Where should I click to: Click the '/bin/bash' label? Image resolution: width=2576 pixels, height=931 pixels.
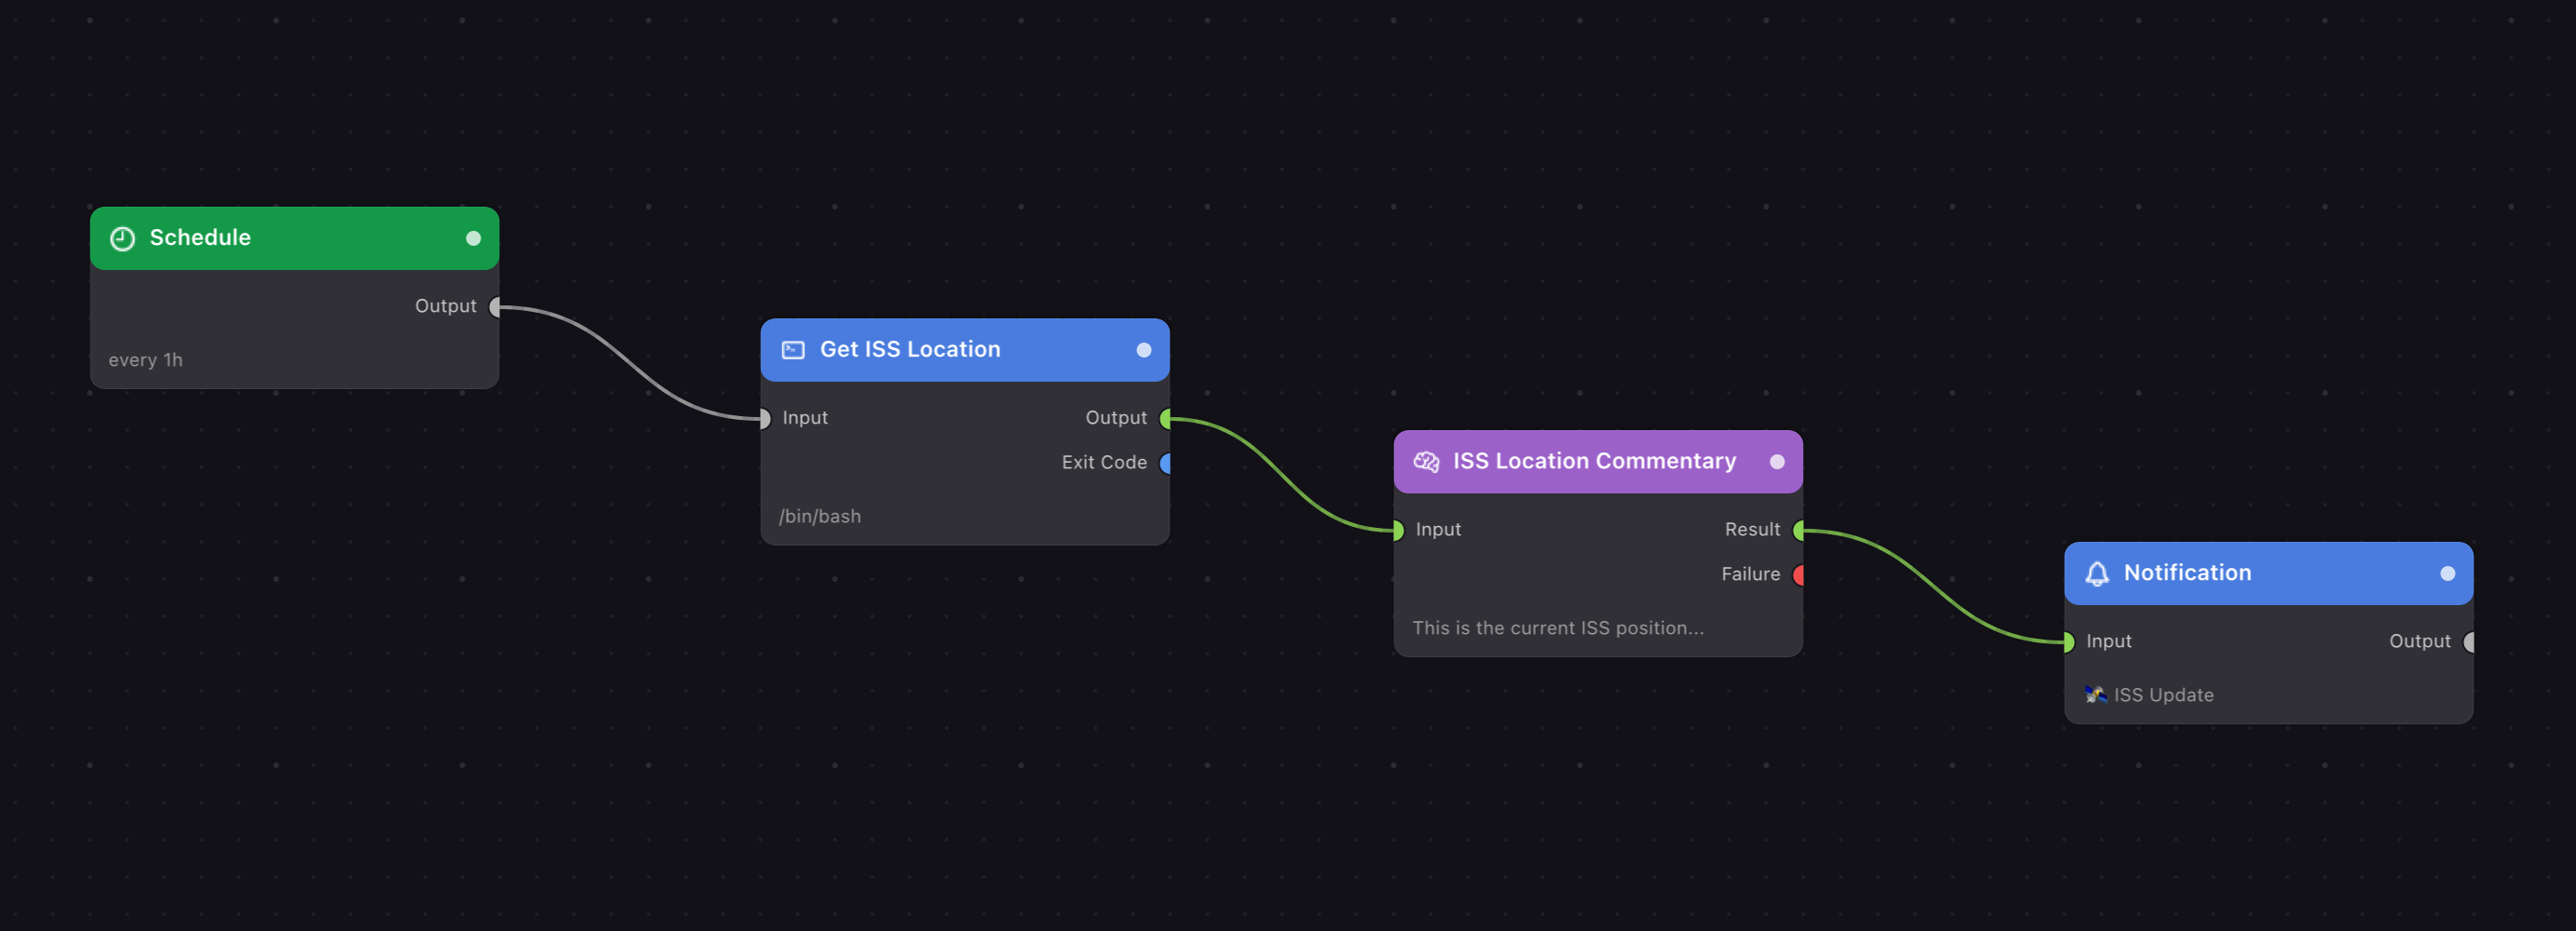click(x=820, y=516)
